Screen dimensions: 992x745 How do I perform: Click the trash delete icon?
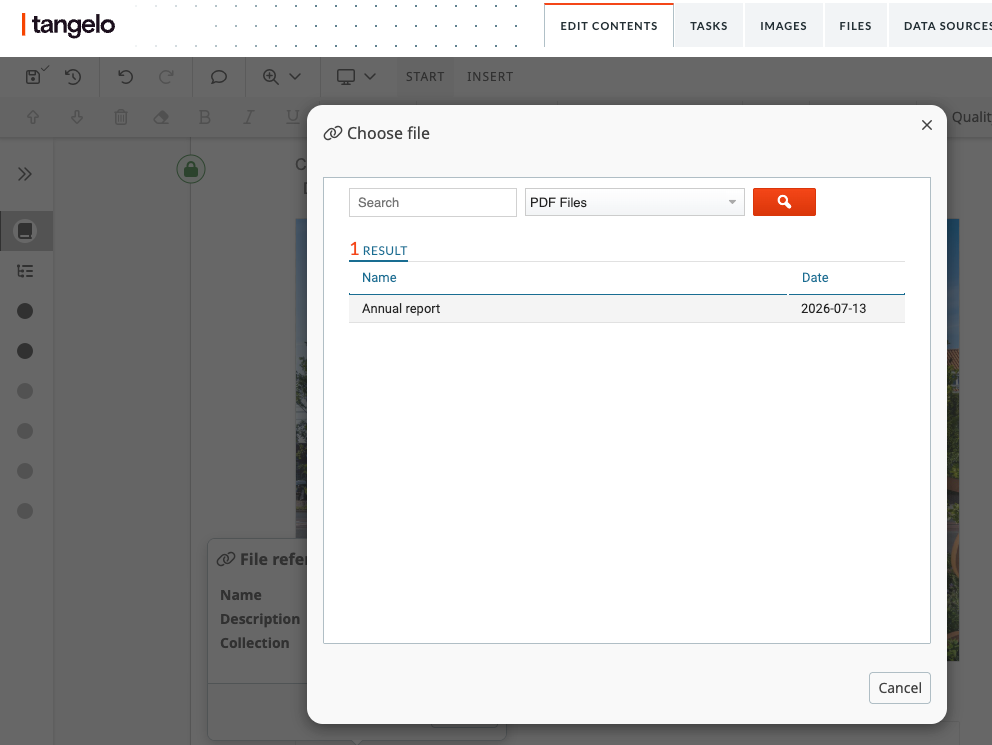(x=121, y=117)
